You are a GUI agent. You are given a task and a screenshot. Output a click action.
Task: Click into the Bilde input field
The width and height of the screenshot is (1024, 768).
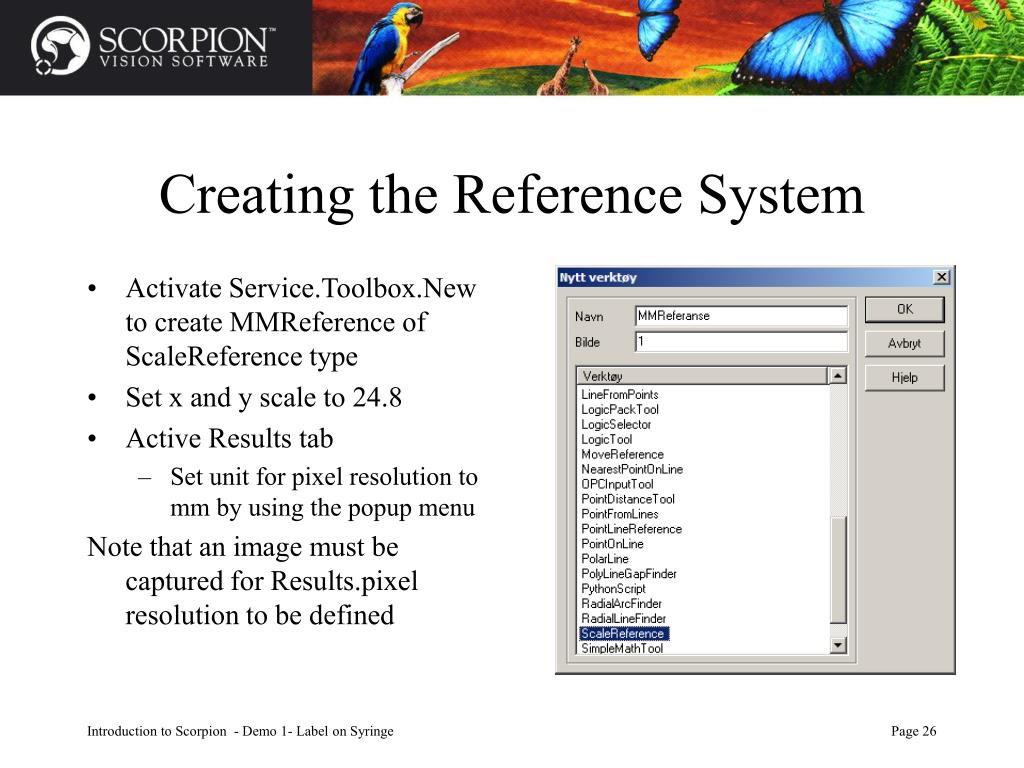coord(740,342)
